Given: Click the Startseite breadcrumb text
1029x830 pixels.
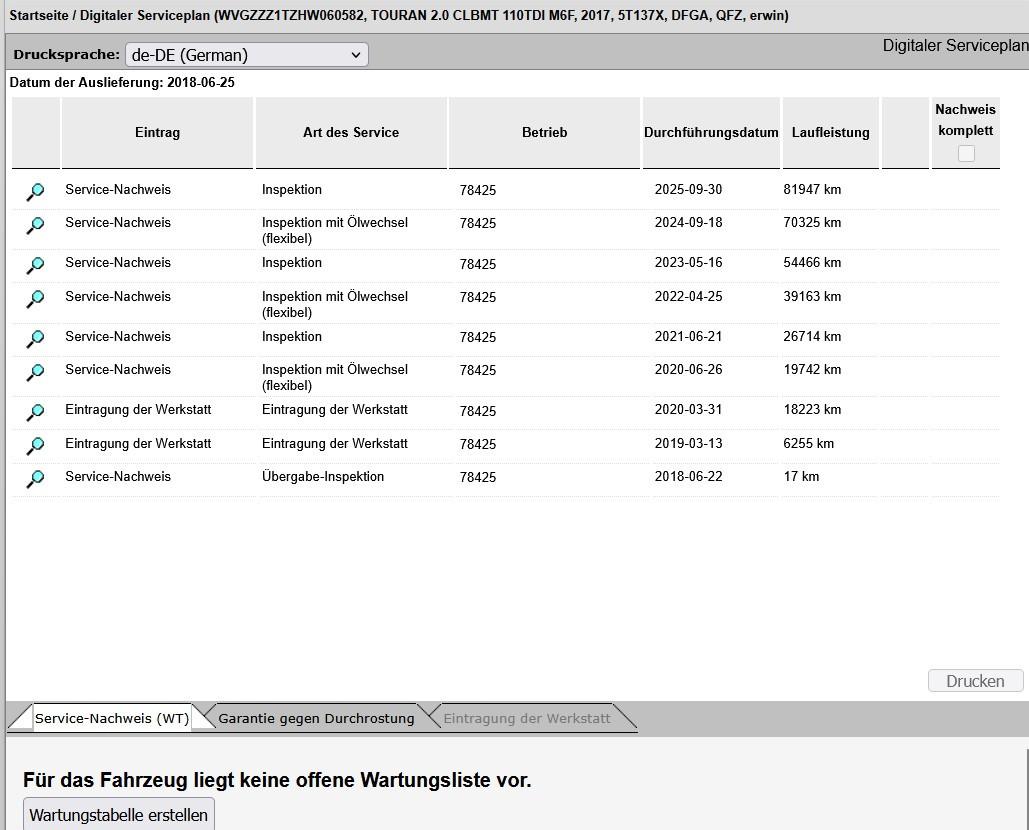Looking at the screenshot, I should (39, 15).
